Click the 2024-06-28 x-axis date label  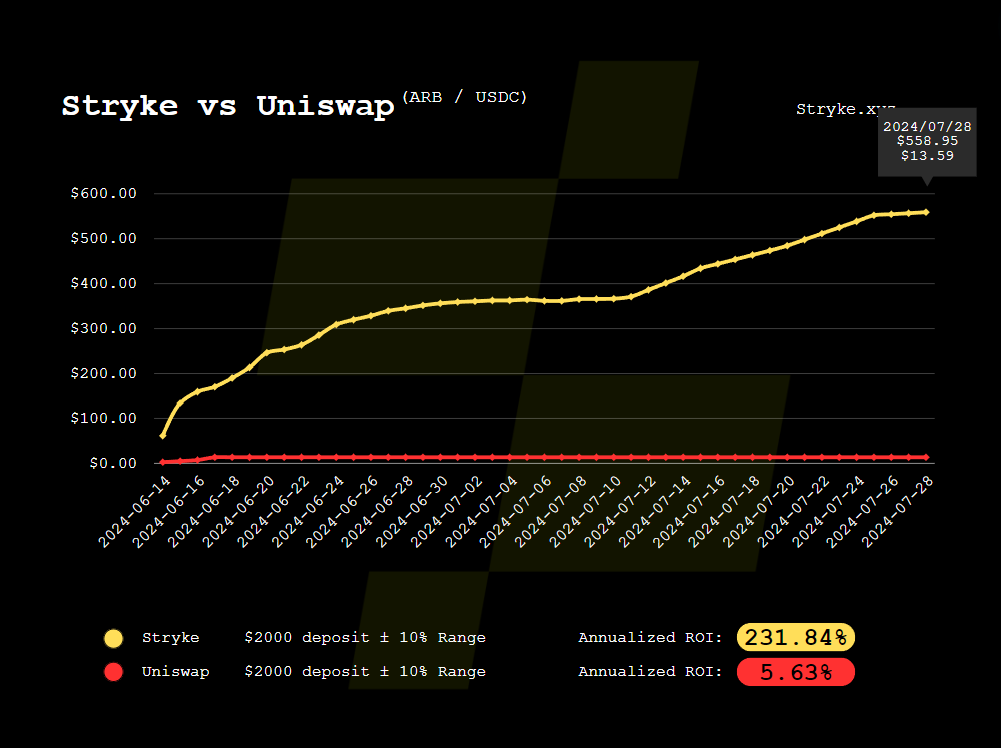pyautogui.click(x=377, y=511)
